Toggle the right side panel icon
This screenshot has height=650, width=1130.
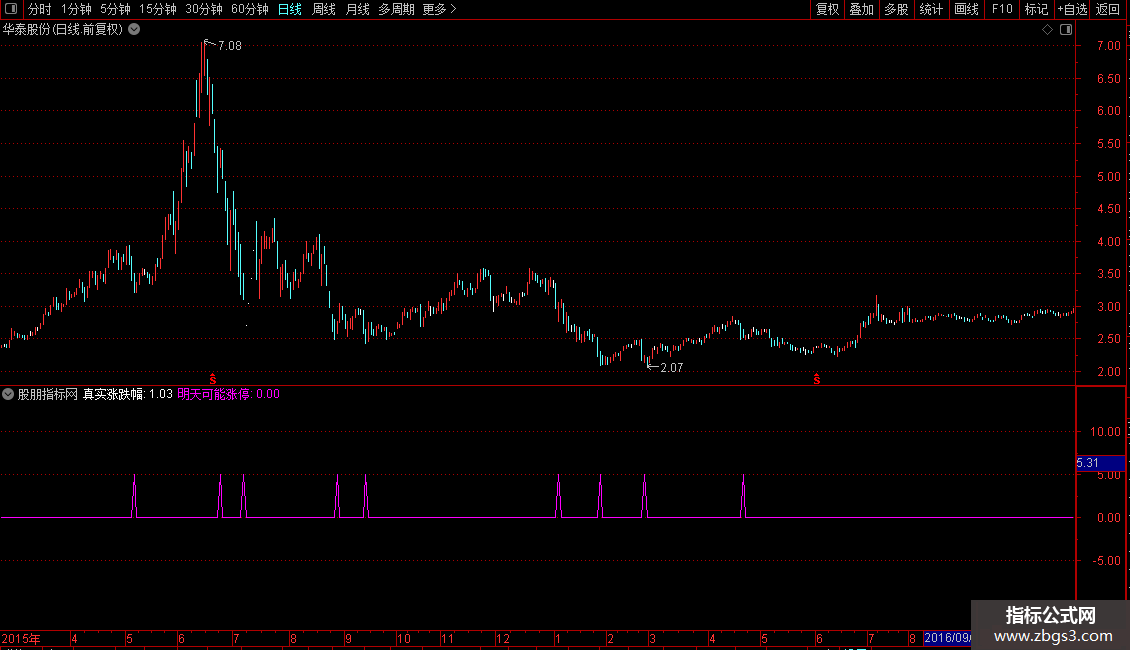click(1066, 30)
